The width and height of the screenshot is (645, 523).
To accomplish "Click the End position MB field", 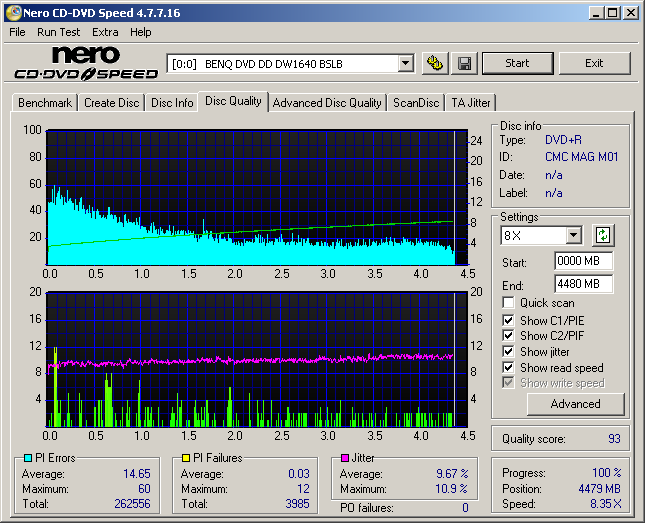I will coord(583,284).
